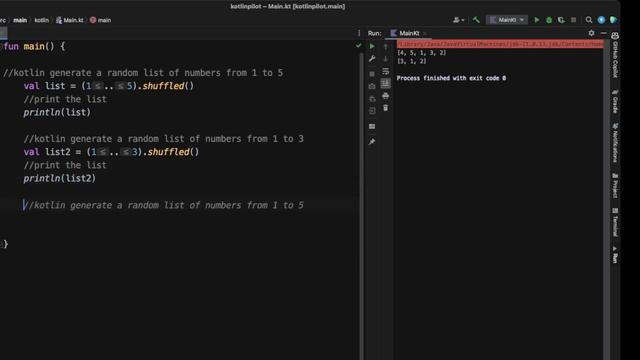The height and width of the screenshot is (360, 640).
Task: Click the main function breadcrumb
Action: click(x=100, y=20)
